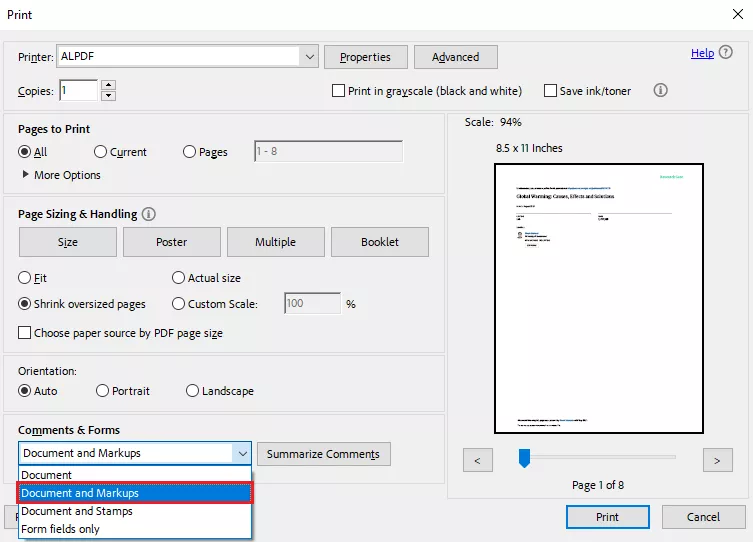Increase copies with the up stepper arrow
This screenshot has width=753, height=542.
click(x=109, y=85)
